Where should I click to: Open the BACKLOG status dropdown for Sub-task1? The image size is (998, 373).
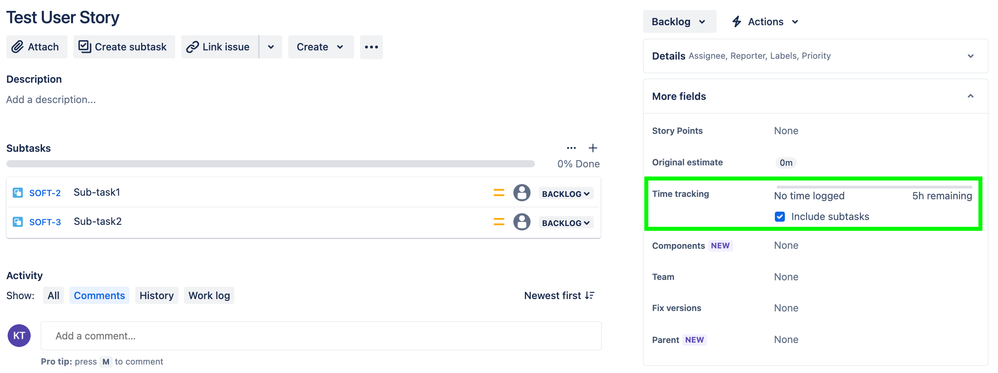(x=566, y=194)
